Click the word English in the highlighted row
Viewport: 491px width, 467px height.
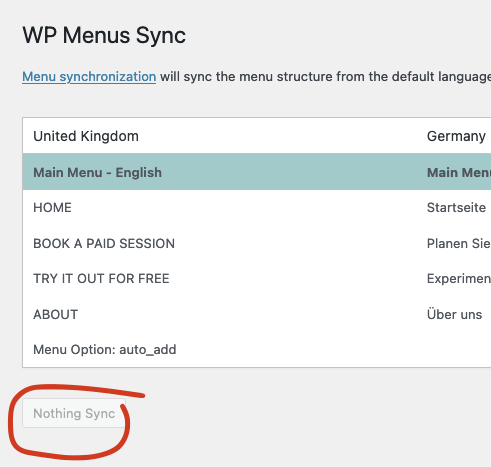point(139,173)
